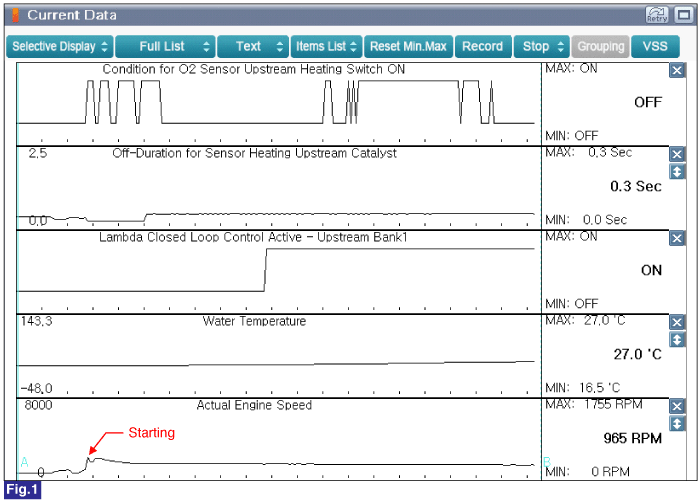Click the bold OFF value of O2 Heating Switch
Image resolution: width=700 pixels, height=502 pixels.
(x=648, y=102)
